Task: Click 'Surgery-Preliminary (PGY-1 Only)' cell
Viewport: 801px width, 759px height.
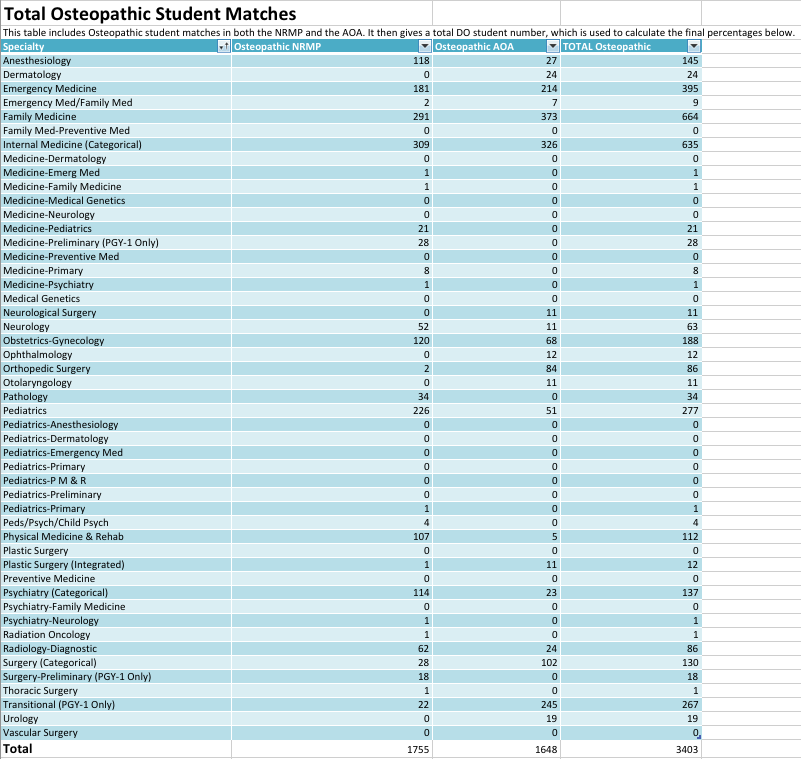Action: coord(116,676)
